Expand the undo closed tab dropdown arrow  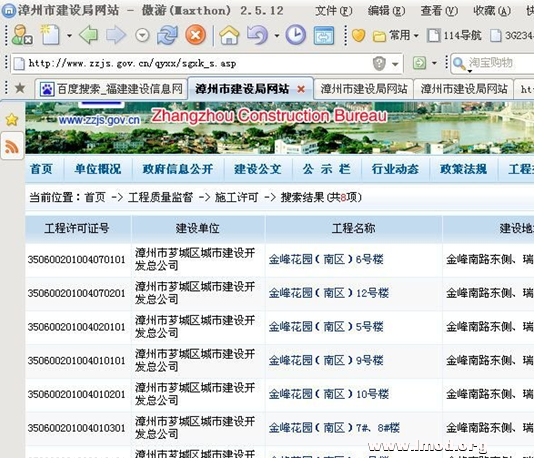tap(277, 35)
